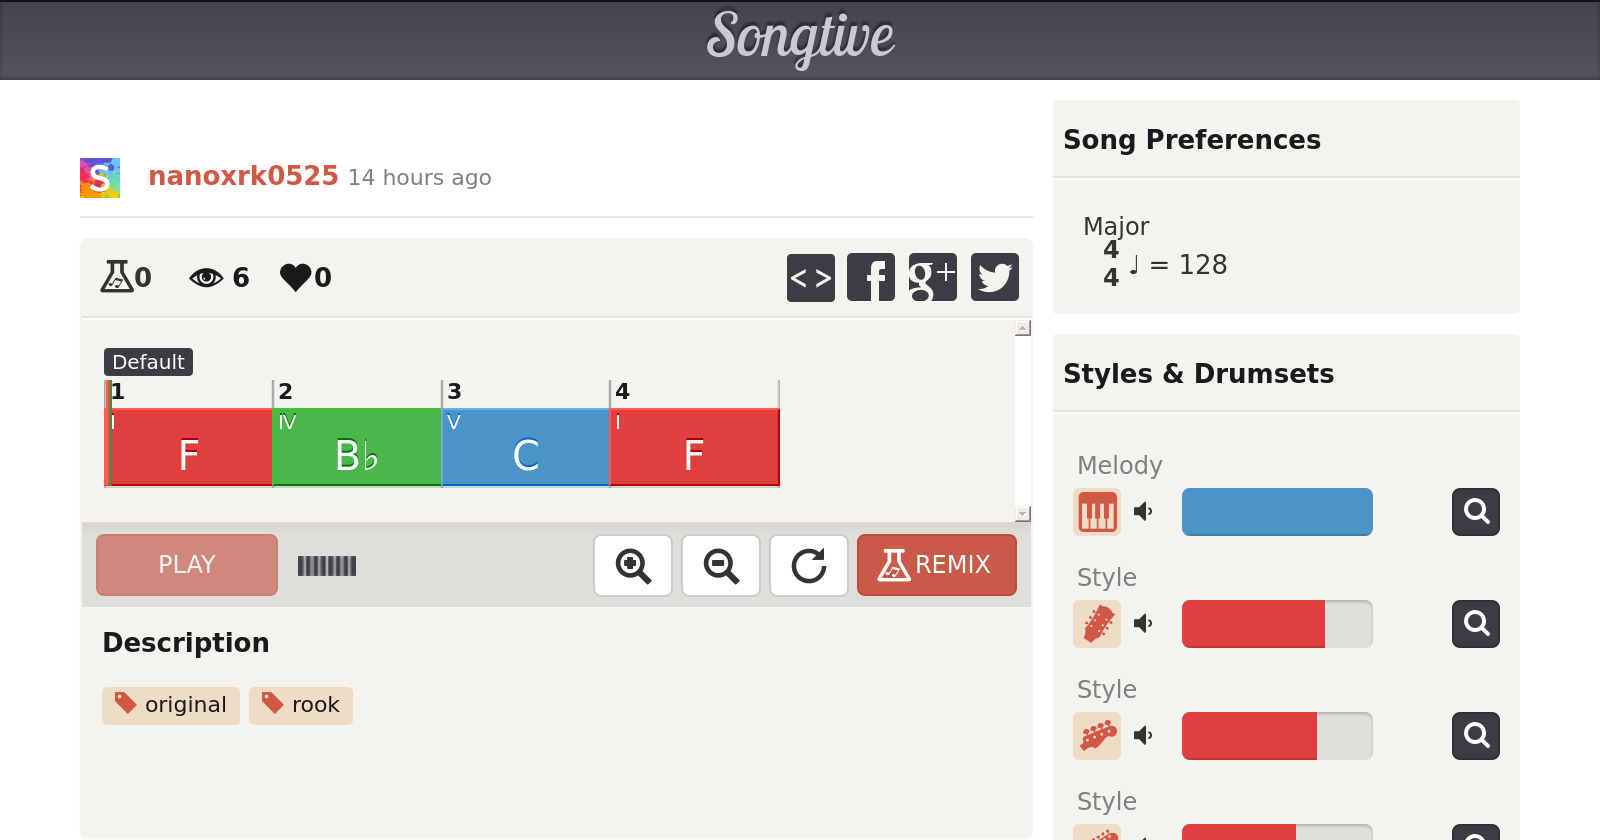Open the Melody instrument search

(1476, 512)
